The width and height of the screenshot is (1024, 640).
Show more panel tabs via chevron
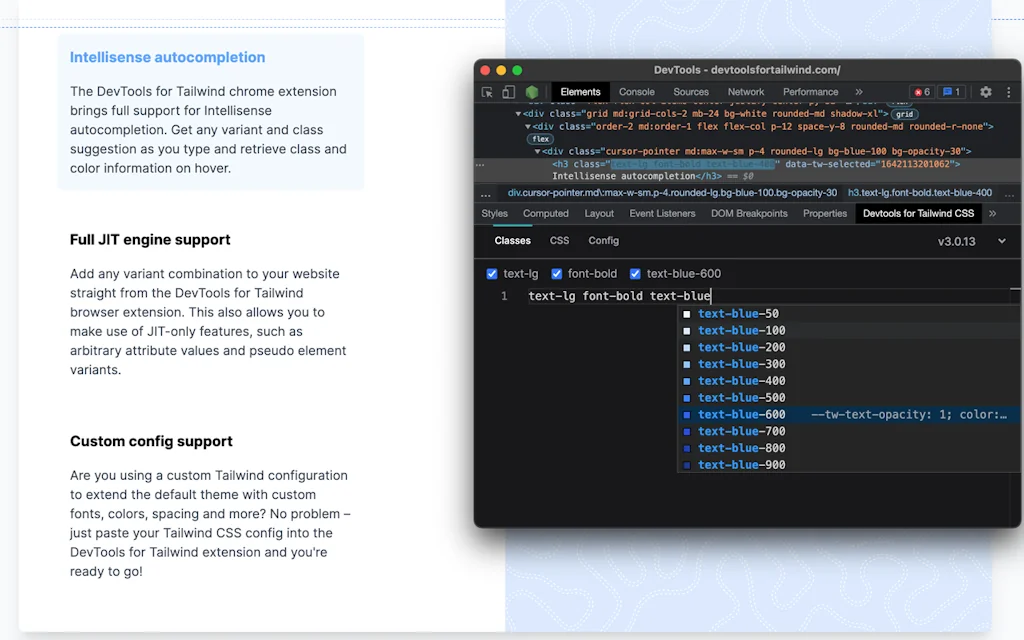(x=858, y=91)
